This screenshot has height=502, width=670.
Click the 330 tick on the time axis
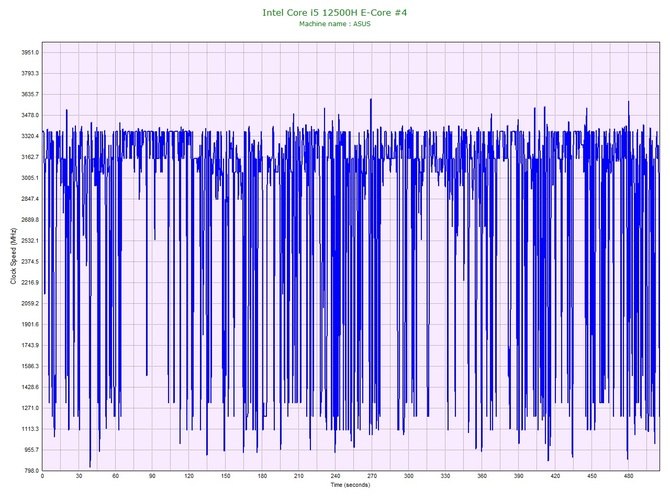pos(445,476)
